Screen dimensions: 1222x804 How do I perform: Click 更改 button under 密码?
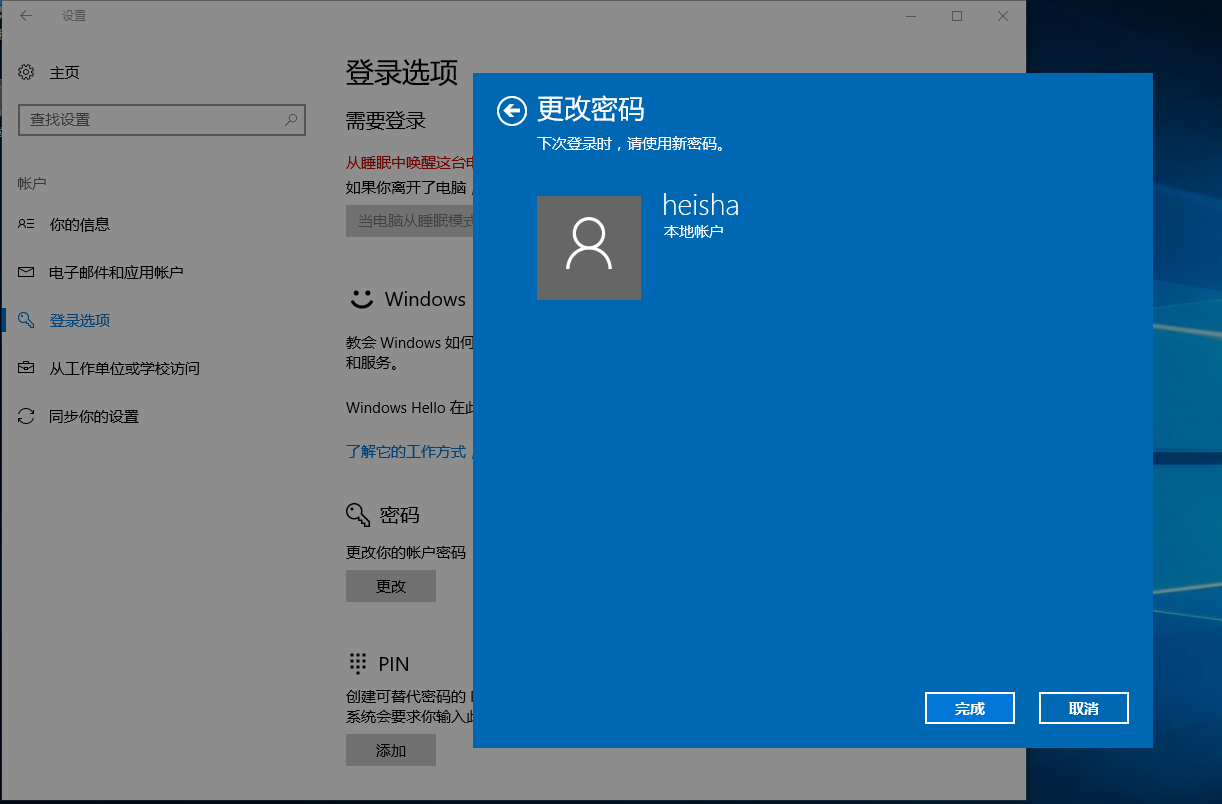click(391, 586)
